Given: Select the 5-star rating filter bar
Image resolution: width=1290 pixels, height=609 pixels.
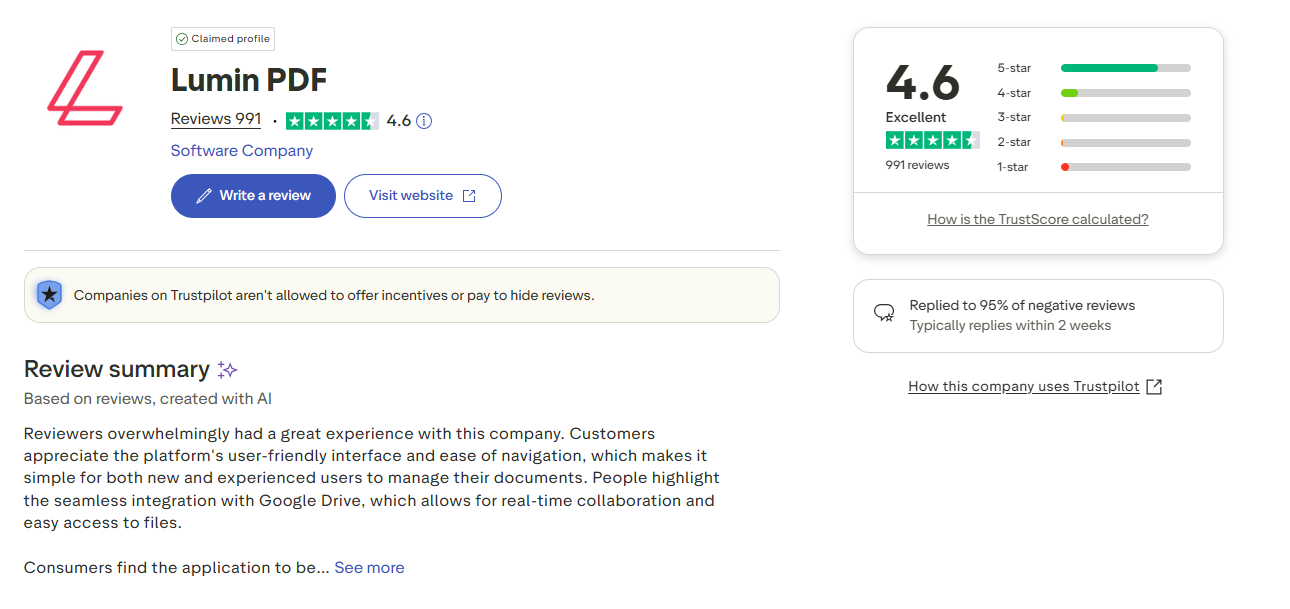Looking at the screenshot, I should (1125, 68).
